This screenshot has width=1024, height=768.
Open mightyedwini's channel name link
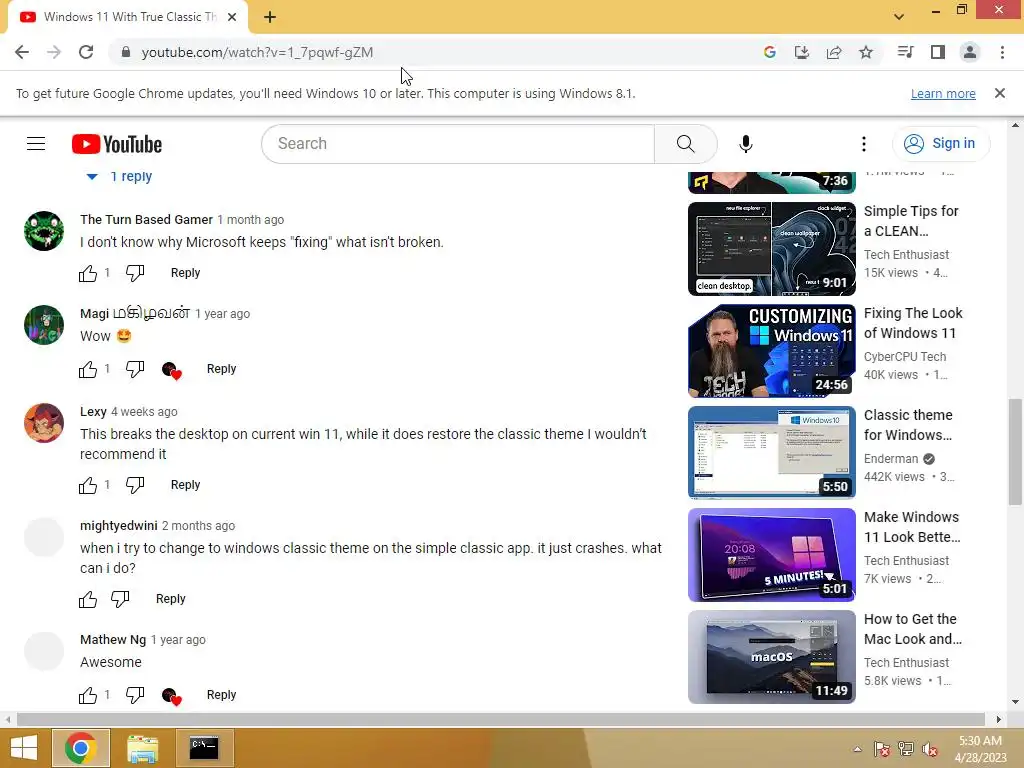coord(119,526)
